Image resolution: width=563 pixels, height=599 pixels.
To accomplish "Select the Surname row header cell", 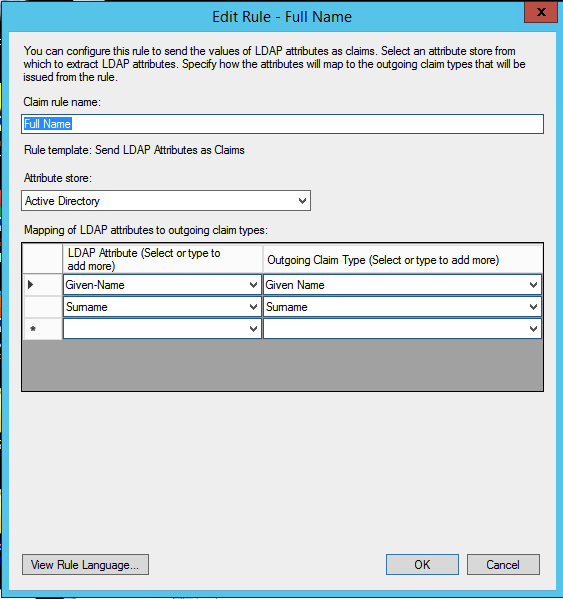I will point(42,307).
